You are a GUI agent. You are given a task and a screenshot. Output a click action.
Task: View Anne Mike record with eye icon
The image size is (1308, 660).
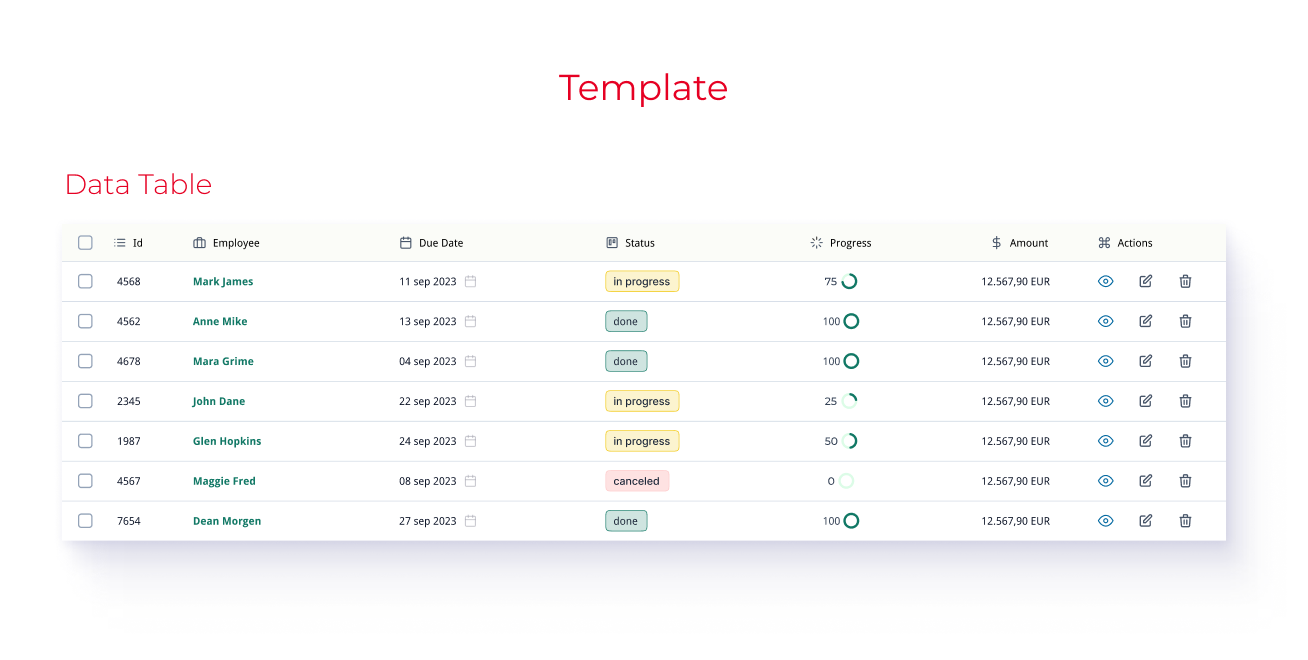[x=1105, y=321]
